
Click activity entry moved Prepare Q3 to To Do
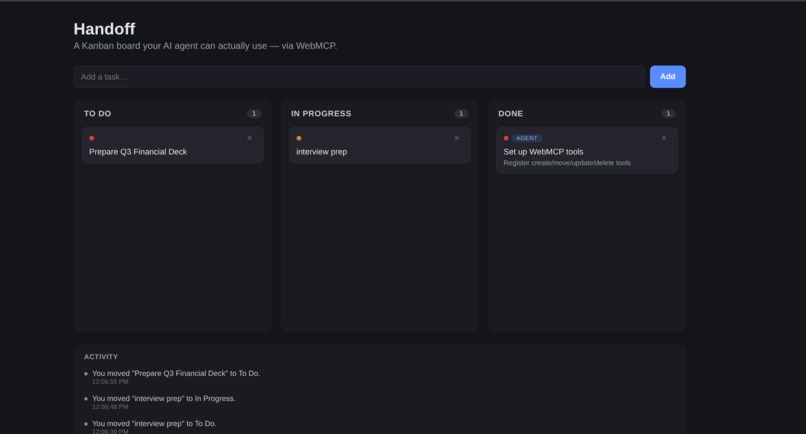click(176, 373)
